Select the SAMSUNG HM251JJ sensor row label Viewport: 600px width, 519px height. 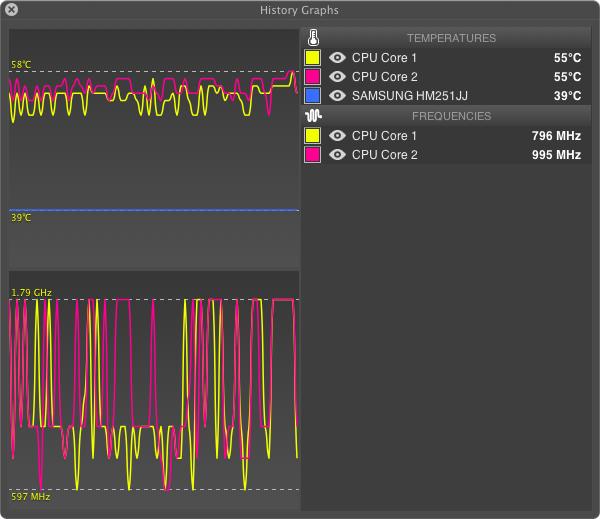(x=409, y=96)
